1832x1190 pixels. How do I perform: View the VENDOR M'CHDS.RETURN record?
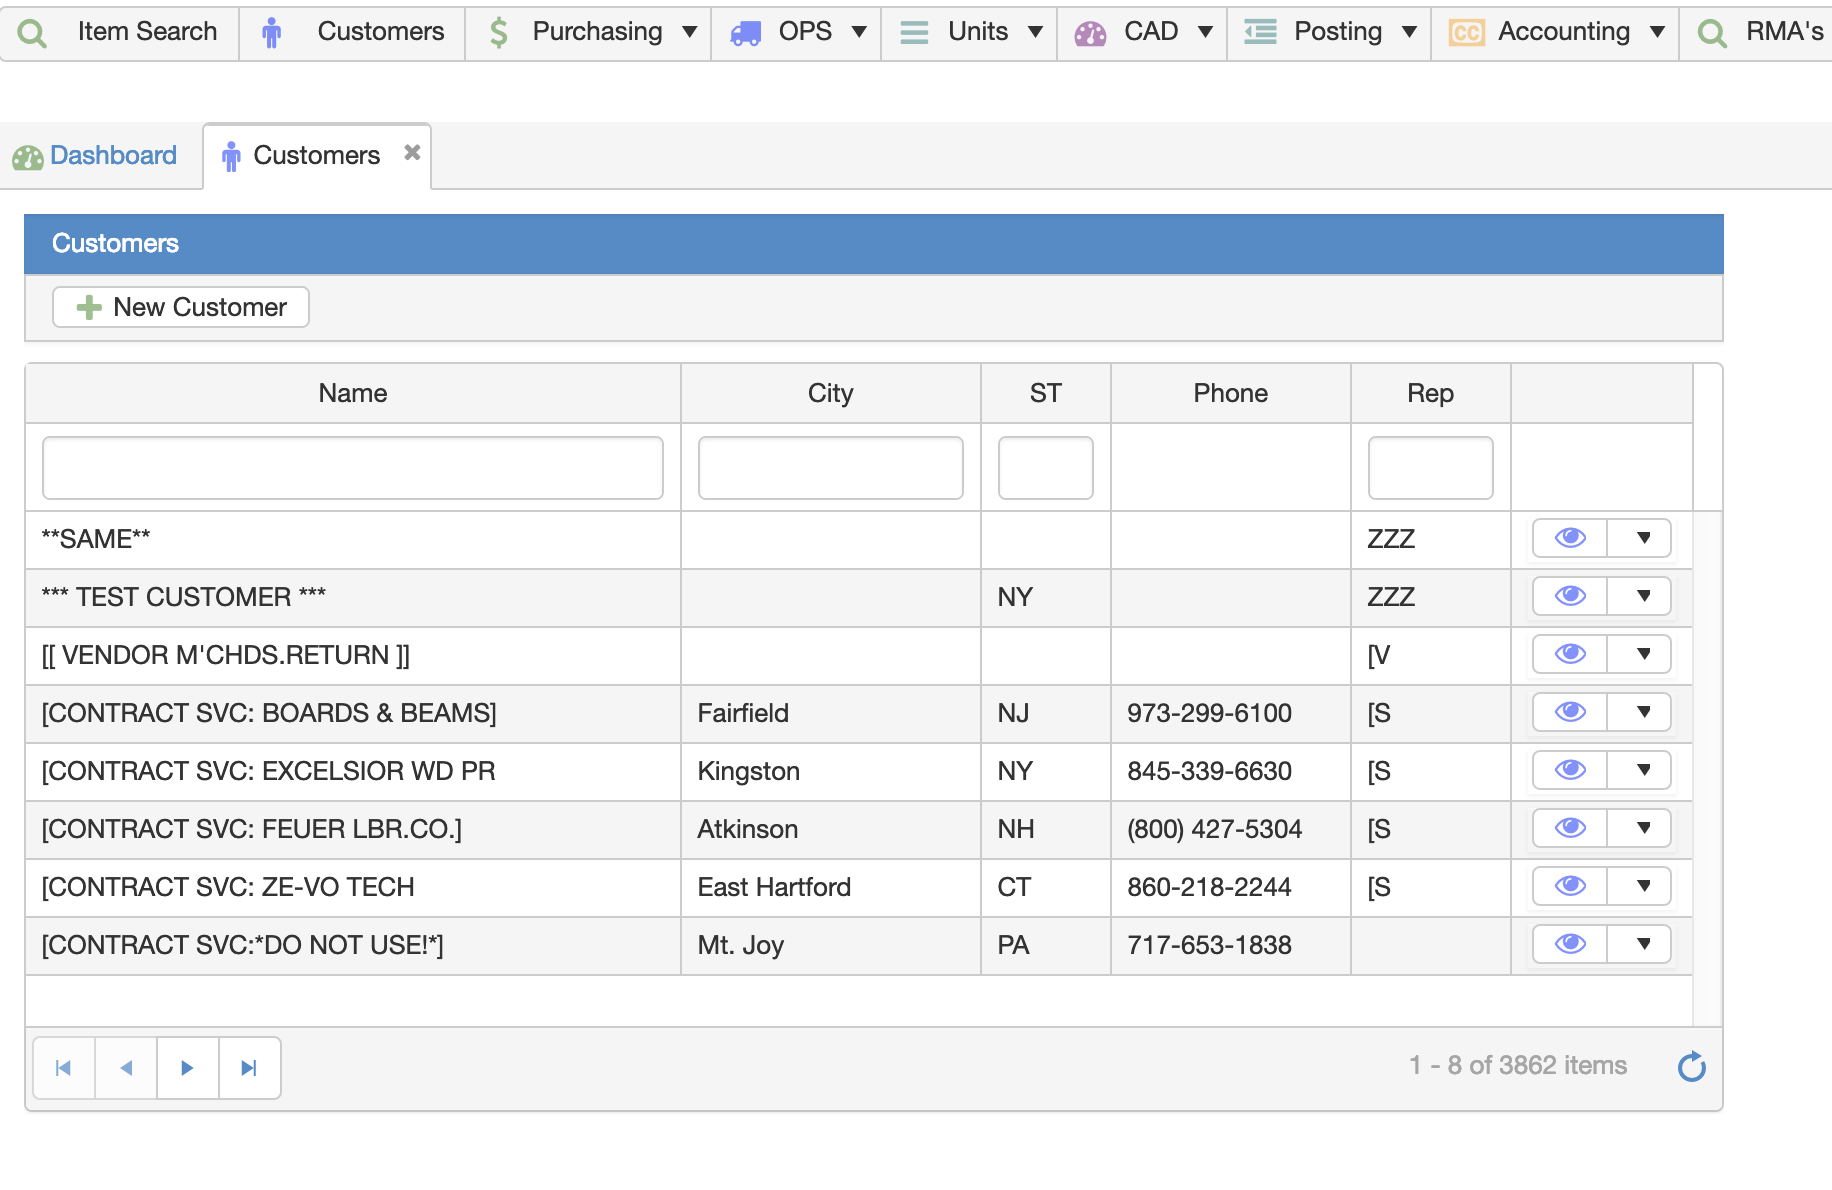click(x=1570, y=654)
